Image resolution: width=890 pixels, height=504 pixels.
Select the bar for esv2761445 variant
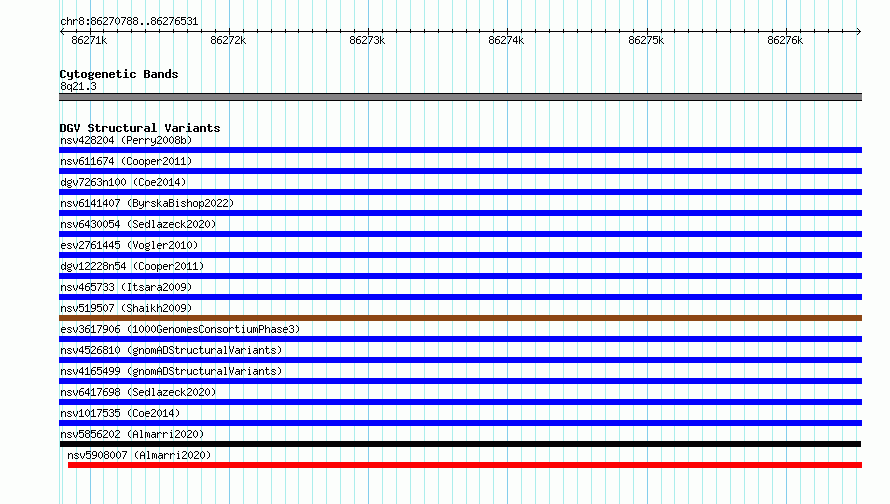click(460, 255)
